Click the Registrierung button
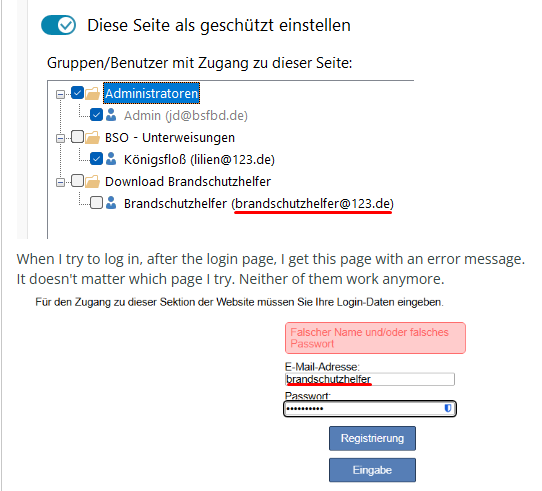Image resolution: width=542 pixels, height=491 pixels. [x=372, y=438]
